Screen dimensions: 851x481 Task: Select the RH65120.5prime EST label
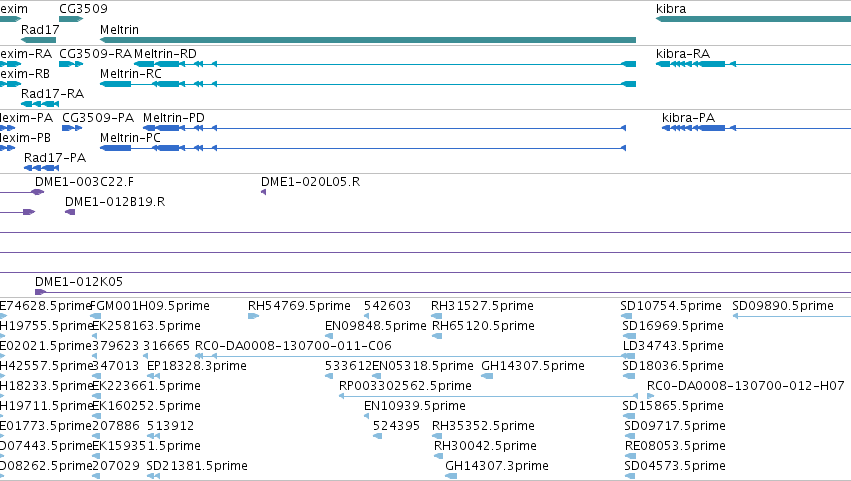click(x=483, y=326)
